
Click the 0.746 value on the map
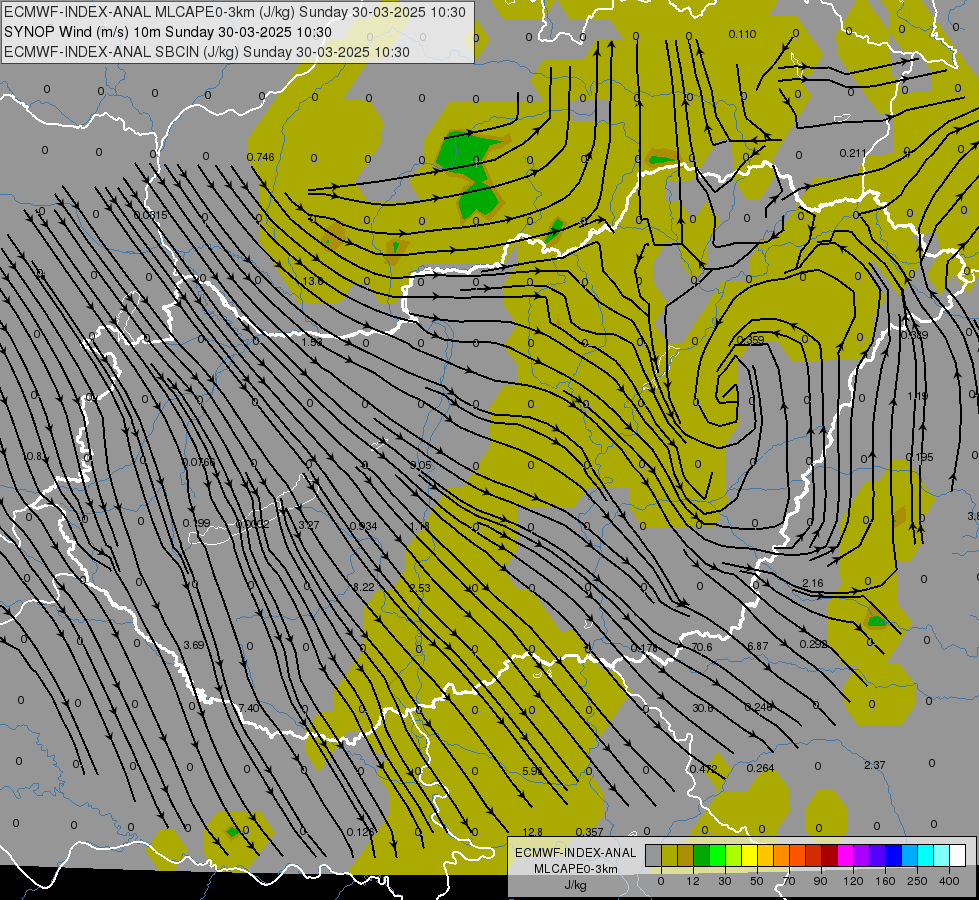pyautogui.click(x=260, y=157)
